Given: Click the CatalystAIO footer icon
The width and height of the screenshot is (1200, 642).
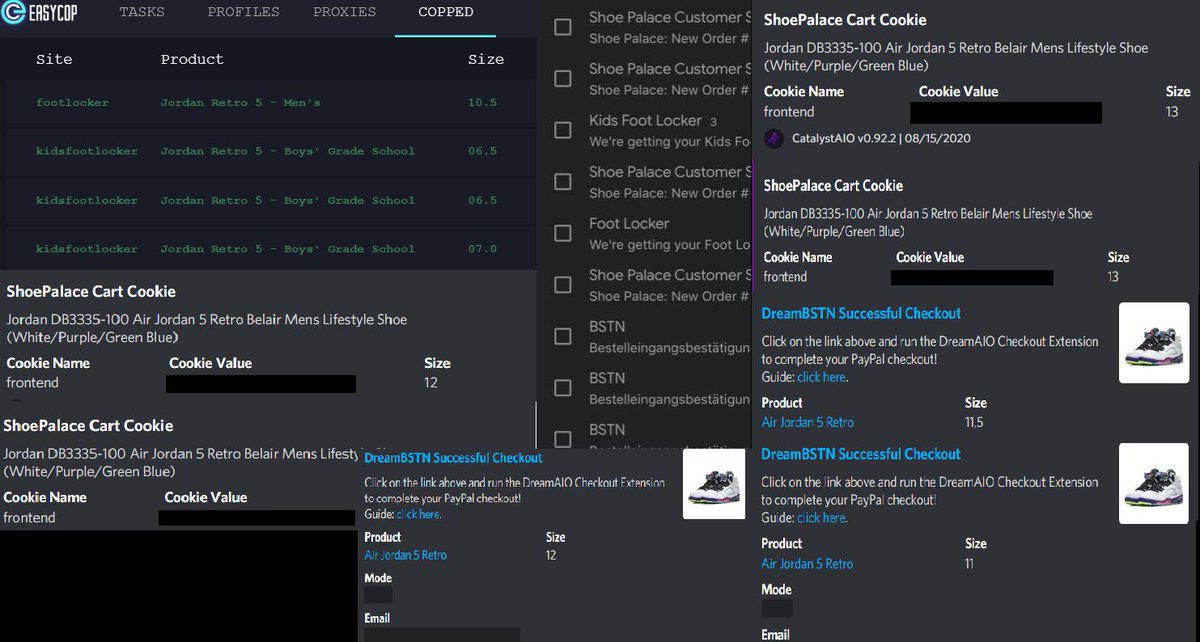Looking at the screenshot, I should (774, 139).
